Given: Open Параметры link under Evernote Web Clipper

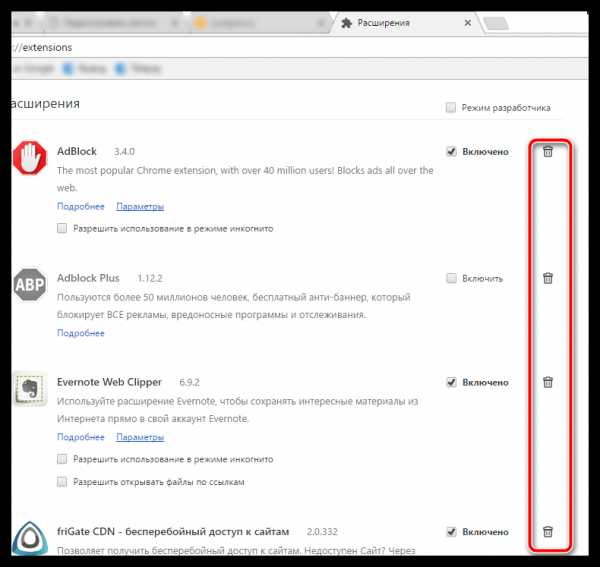Looking at the screenshot, I should [140, 437].
